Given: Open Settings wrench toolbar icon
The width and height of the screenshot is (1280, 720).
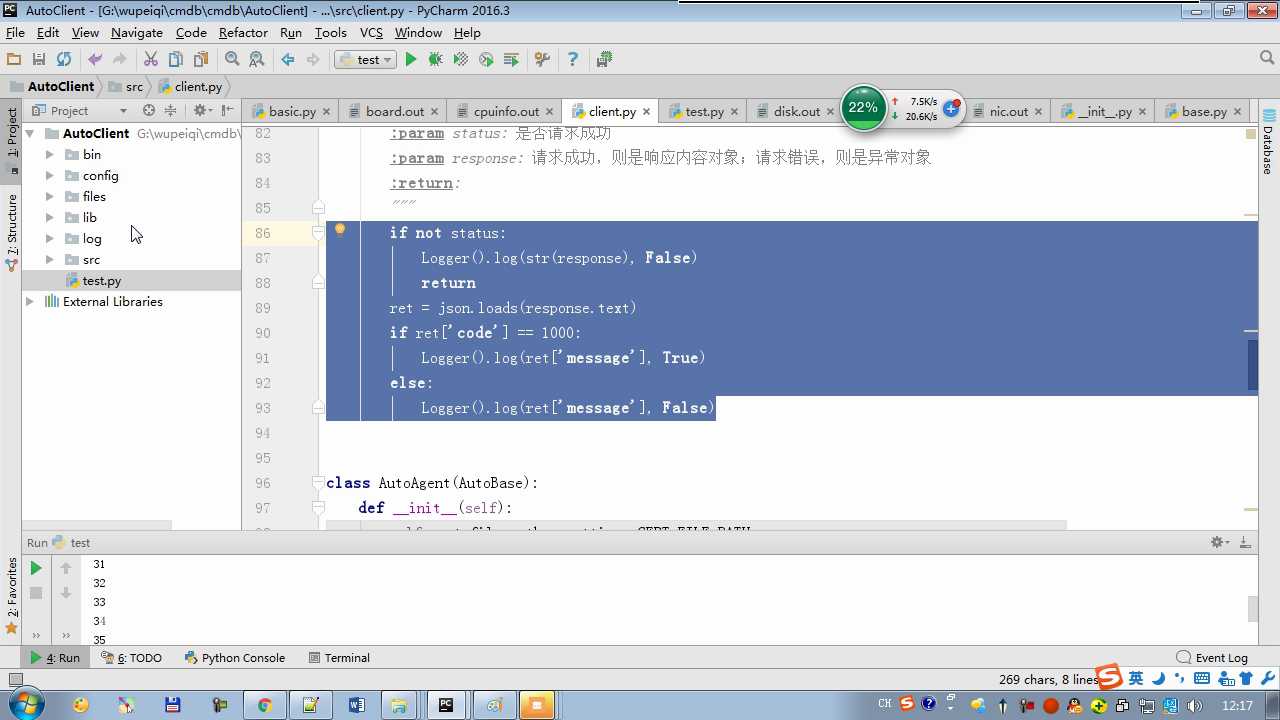Looking at the screenshot, I should (542, 60).
